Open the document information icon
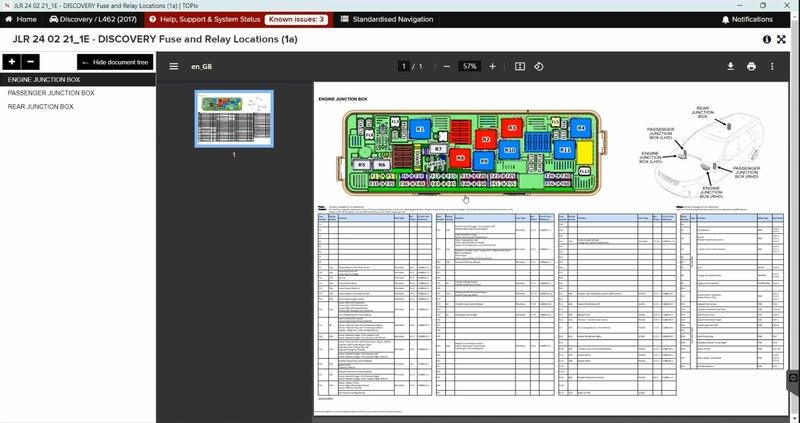Viewport: 800px width, 423px height. (x=767, y=39)
